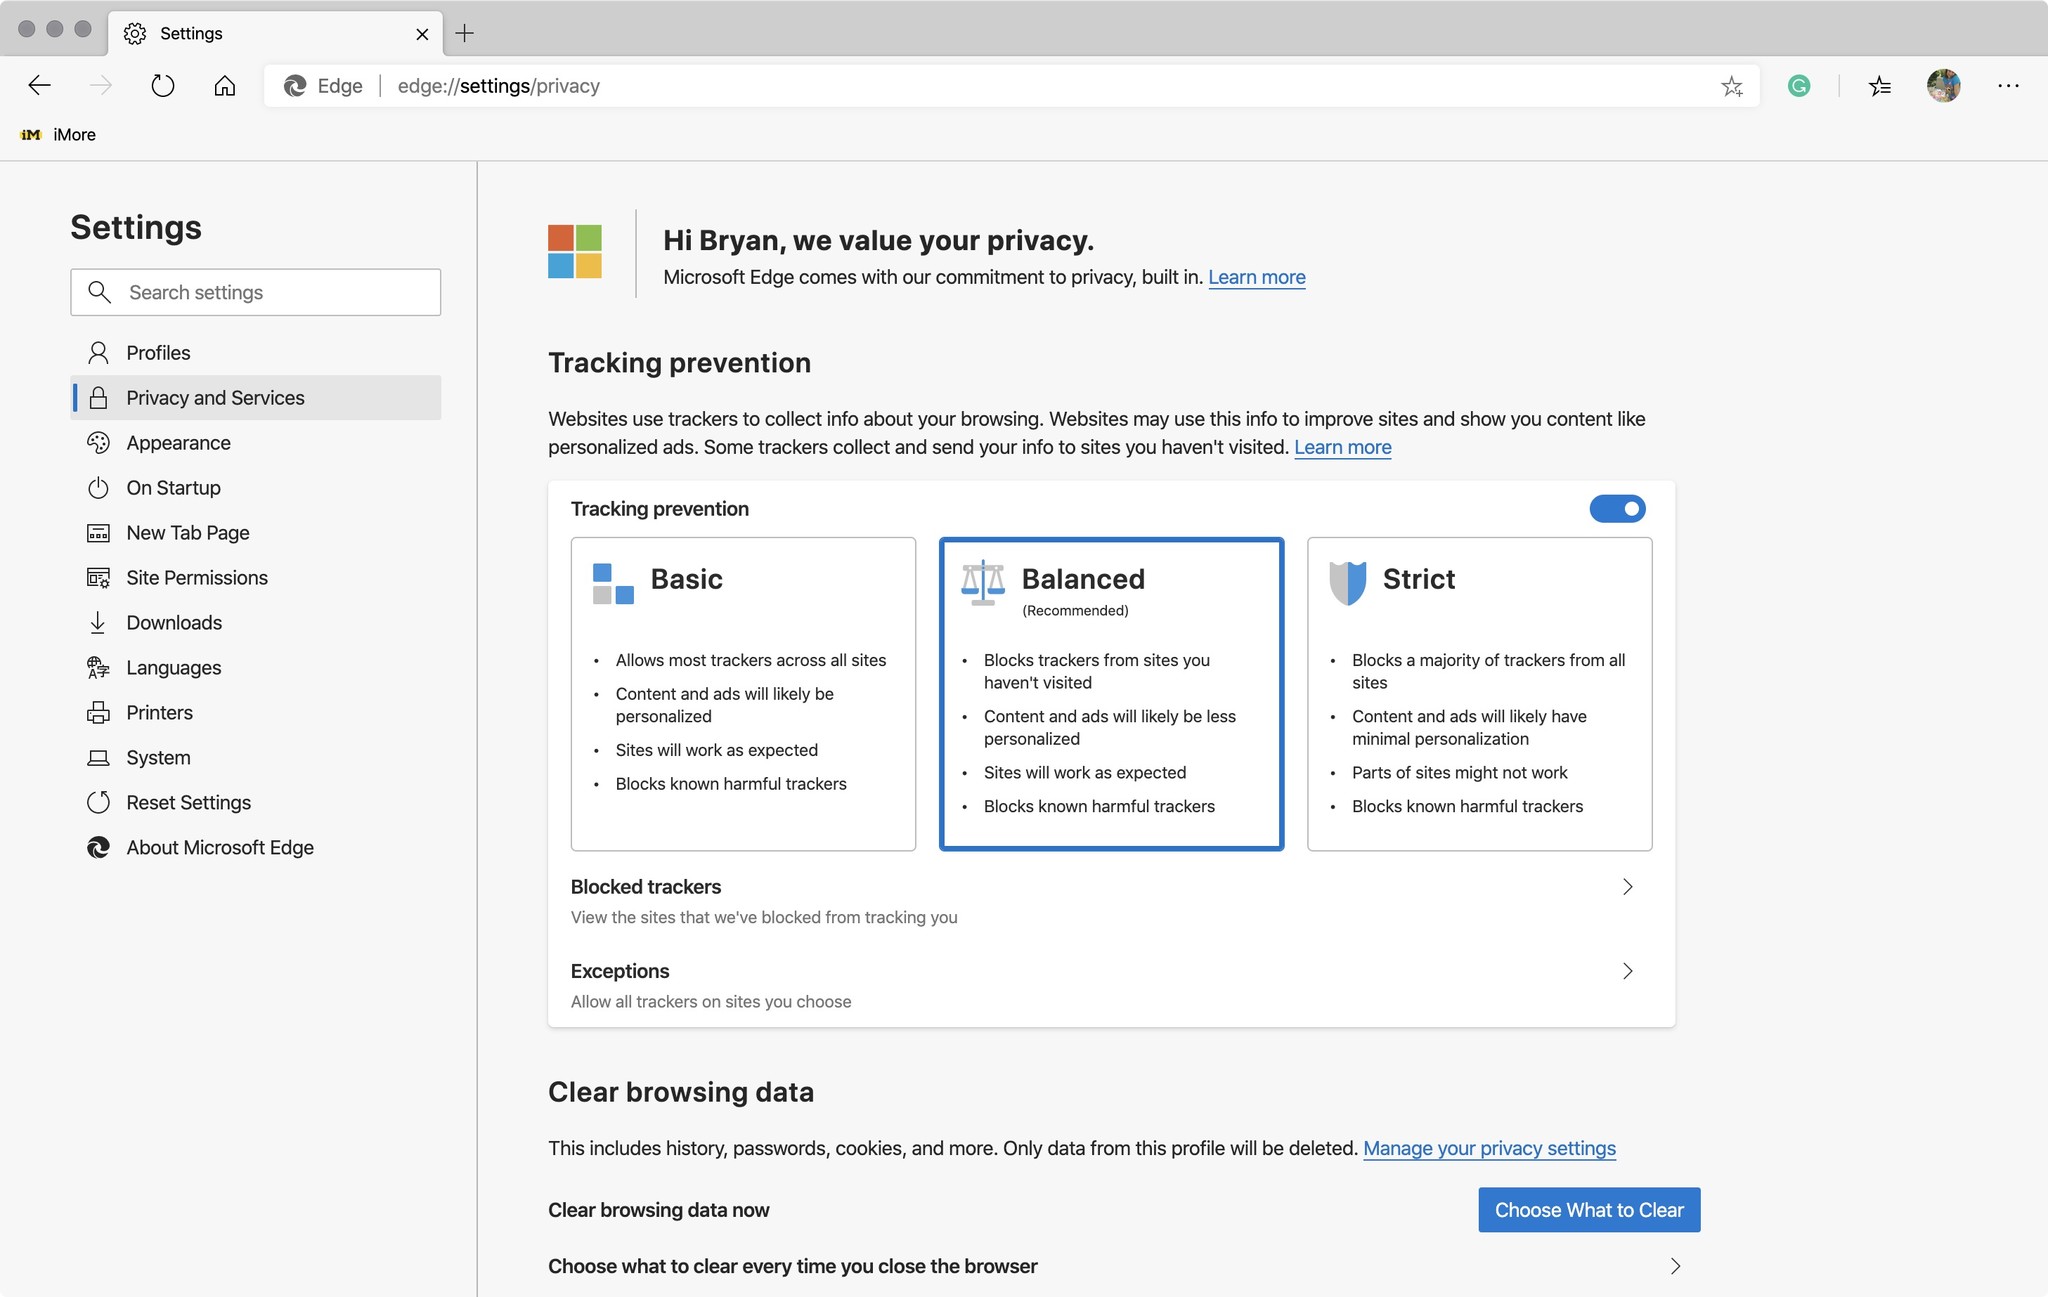Click the New Tab Page menu item
Image resolution: width=2048 pixels, height=1297 pixels.
coord(187,531)
